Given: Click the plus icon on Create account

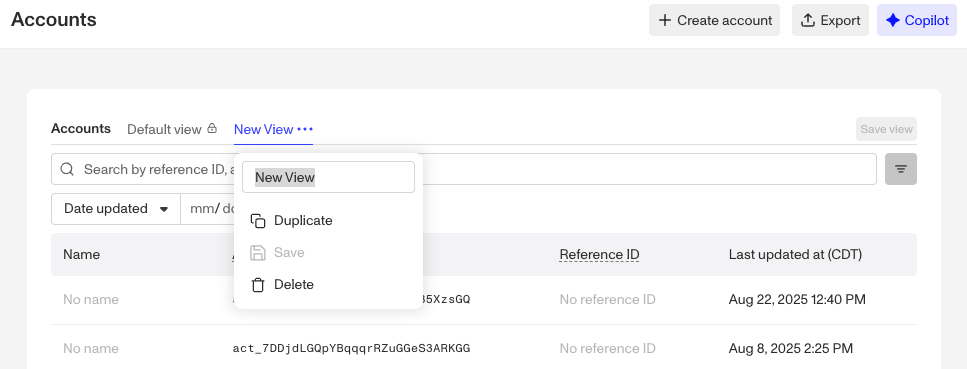Looking at the screenshot, I should point(664,20).
